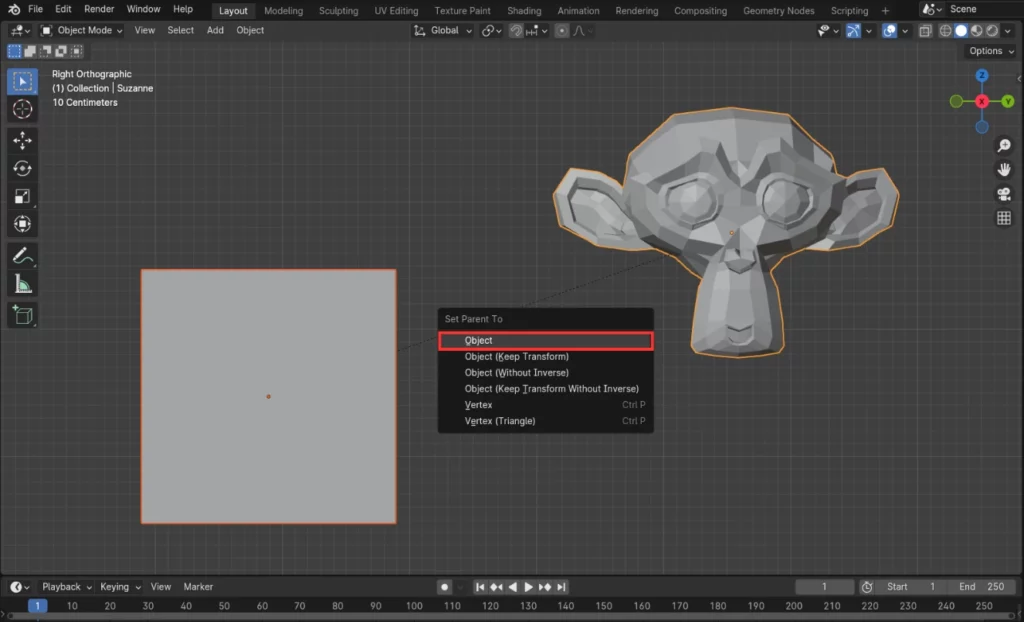
Task: Toggle viewport gizmos display
Action: [853, 31]
